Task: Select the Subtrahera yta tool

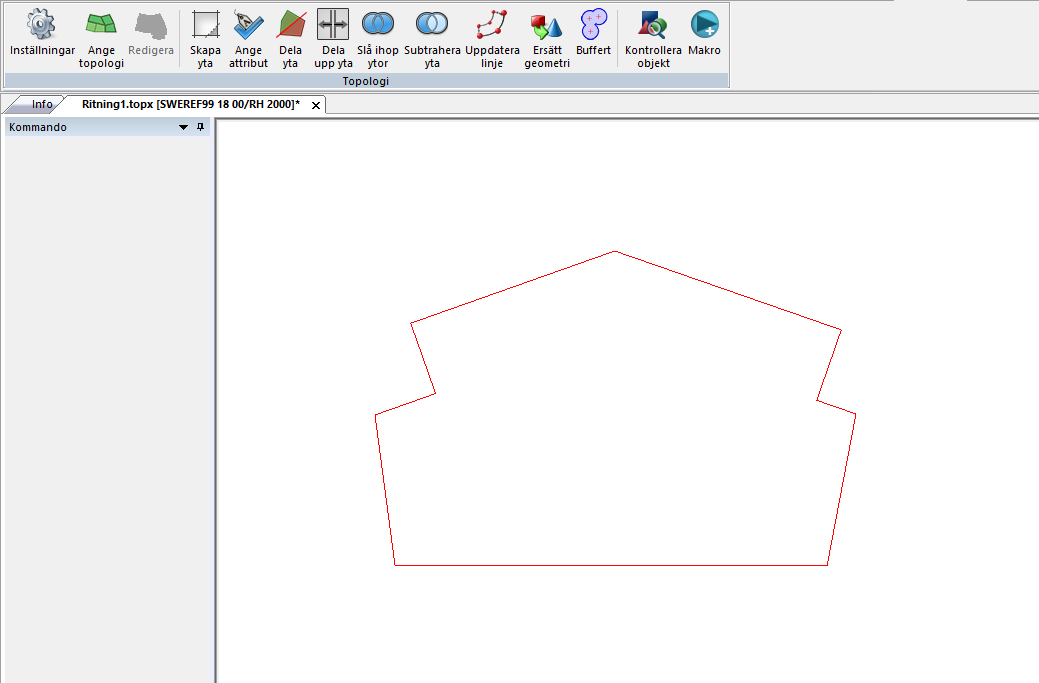Action: click(432, 38)
